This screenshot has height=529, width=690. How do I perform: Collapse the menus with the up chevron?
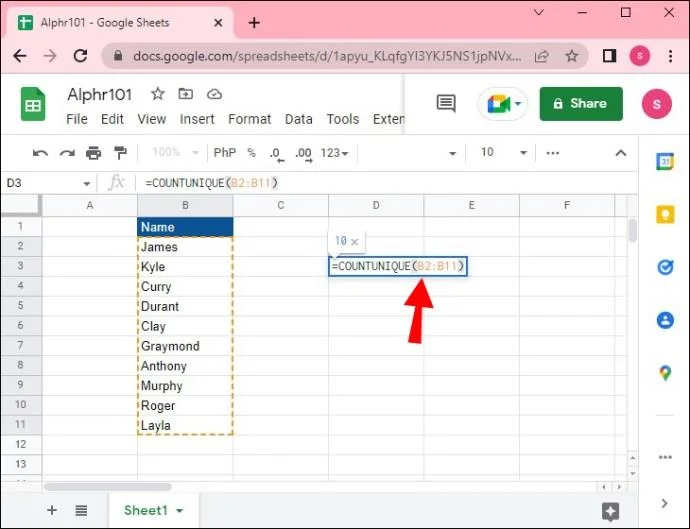click(x=620, y=153)
